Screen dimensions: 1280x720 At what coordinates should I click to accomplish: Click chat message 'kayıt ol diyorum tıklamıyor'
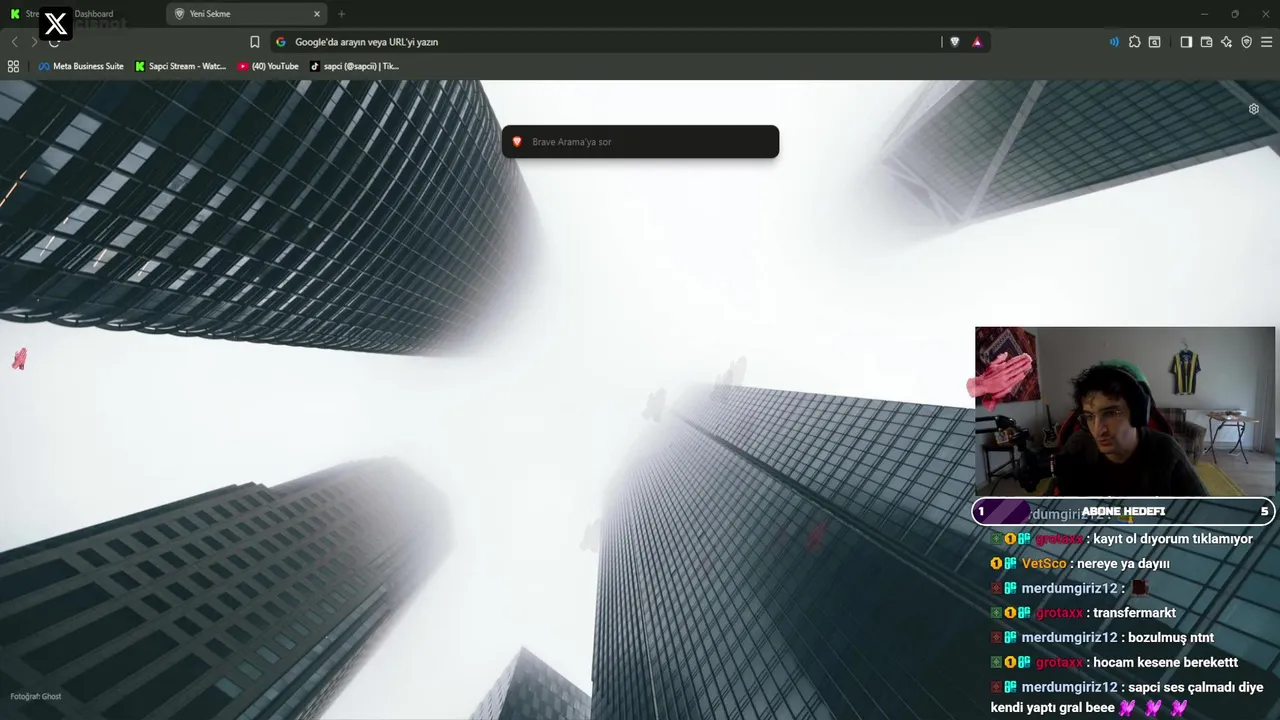click(1172, 538)
